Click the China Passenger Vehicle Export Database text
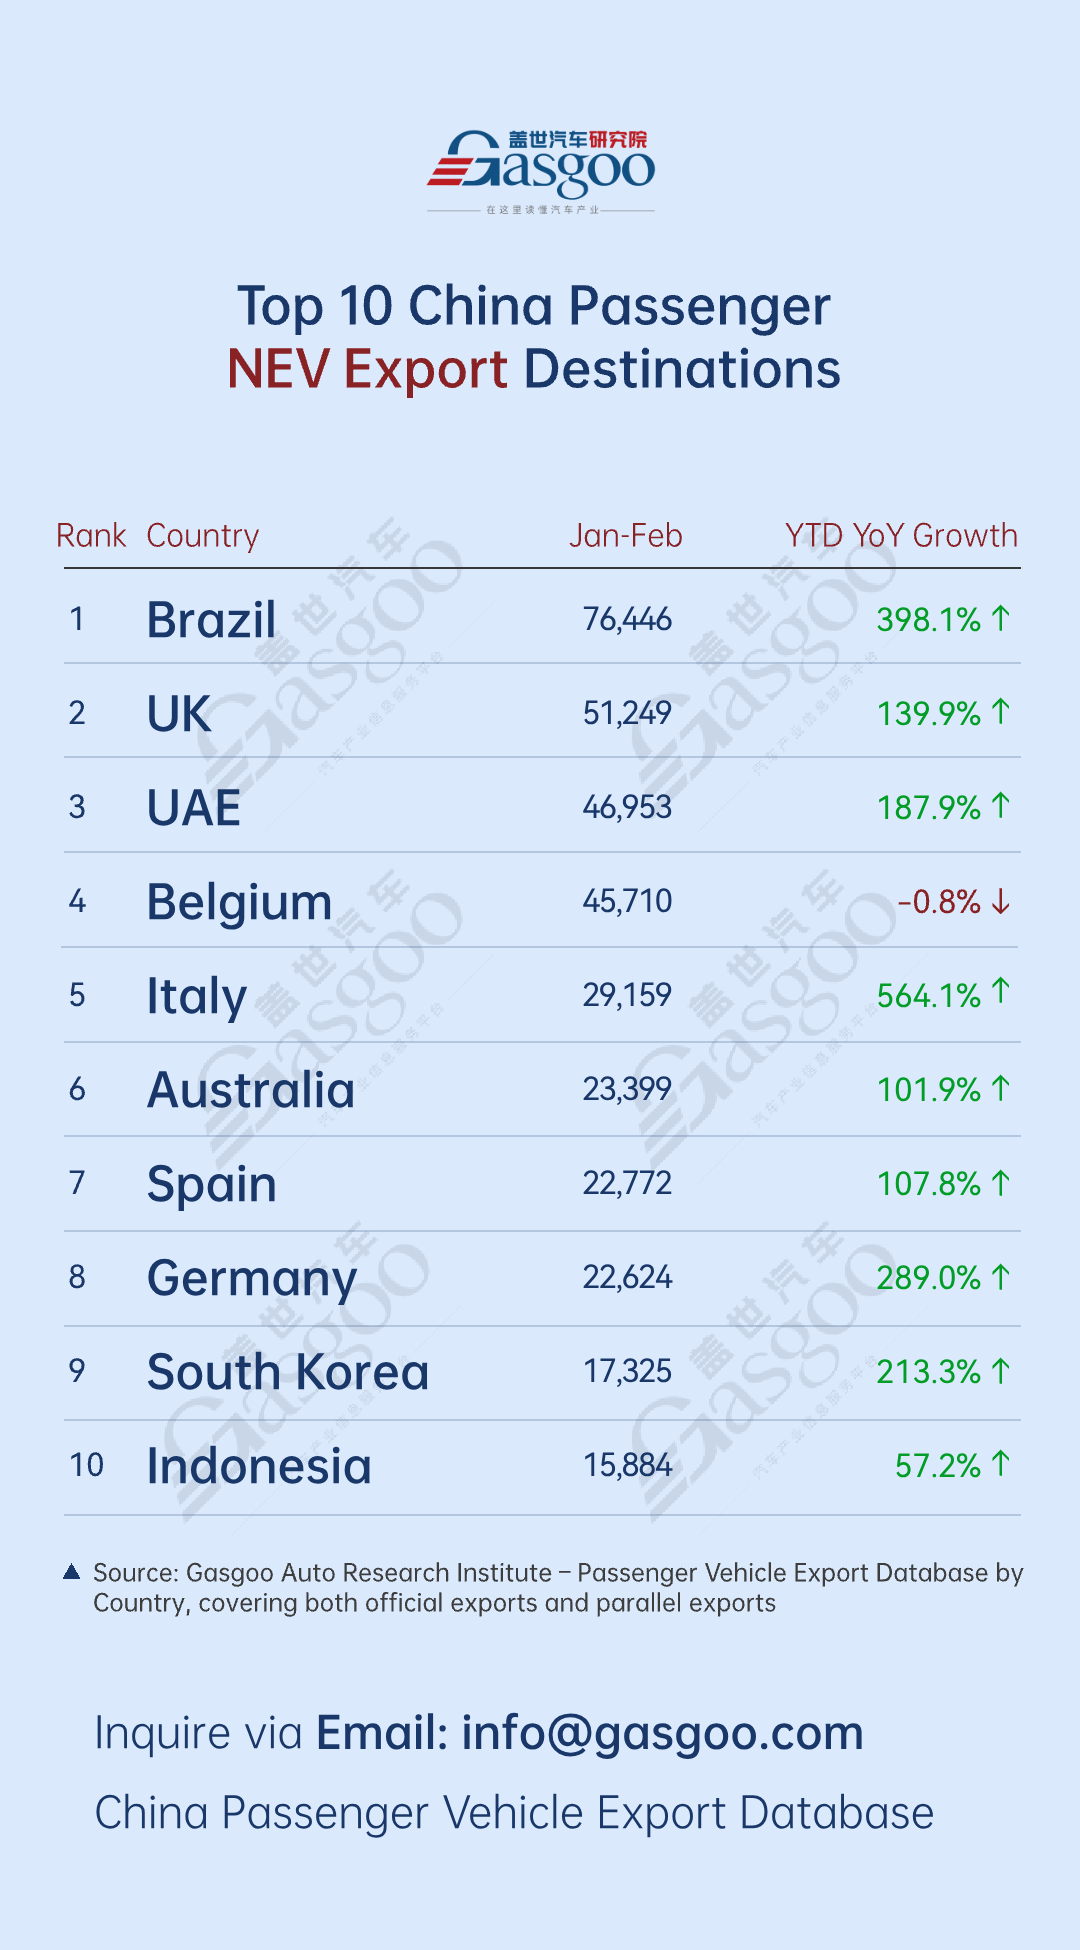The height and width of the screenshot is (1950, 1080). pyautogui.click(x=514, y=1813)
